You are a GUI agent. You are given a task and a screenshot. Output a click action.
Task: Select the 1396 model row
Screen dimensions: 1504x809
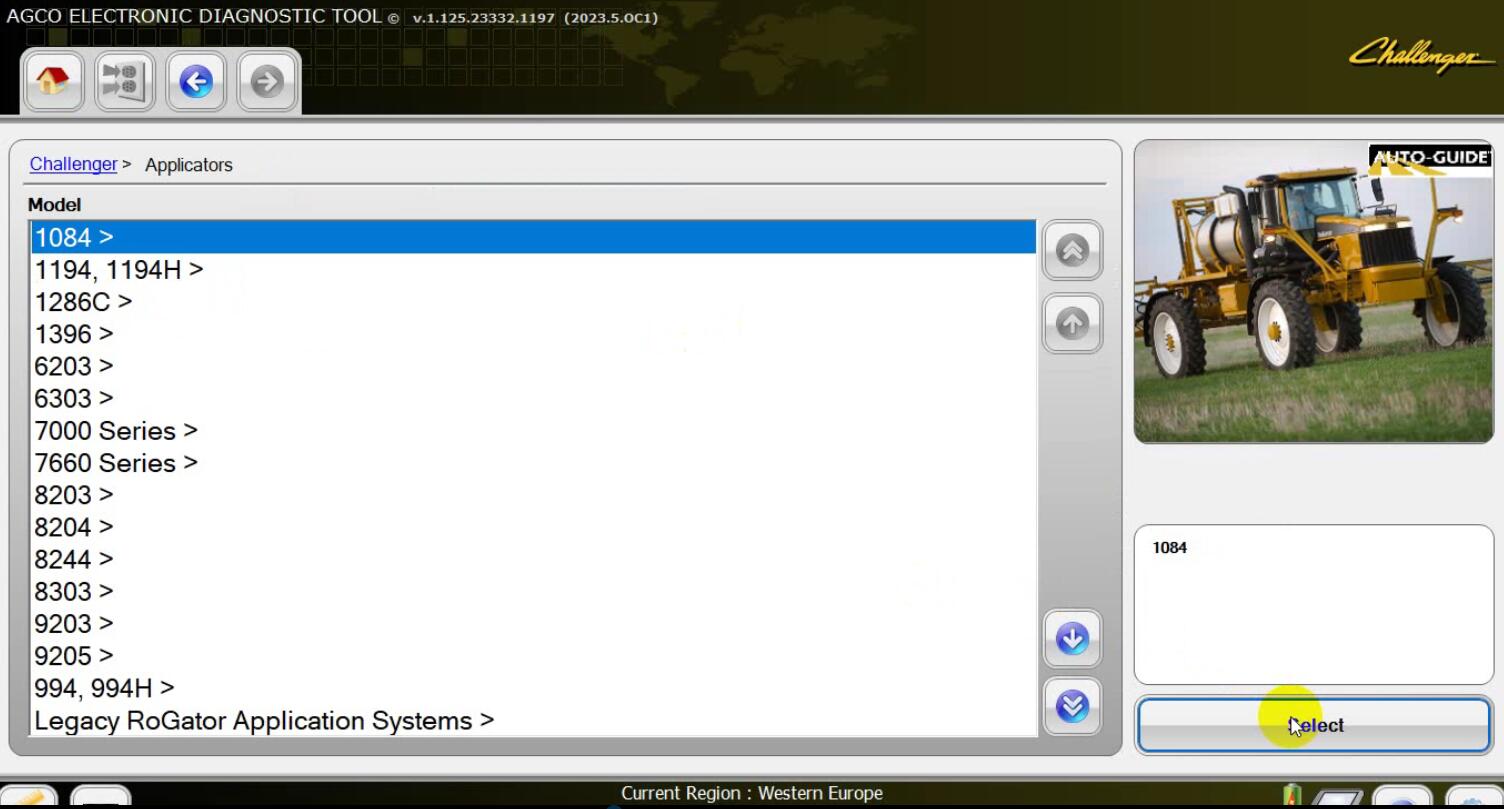533,334
